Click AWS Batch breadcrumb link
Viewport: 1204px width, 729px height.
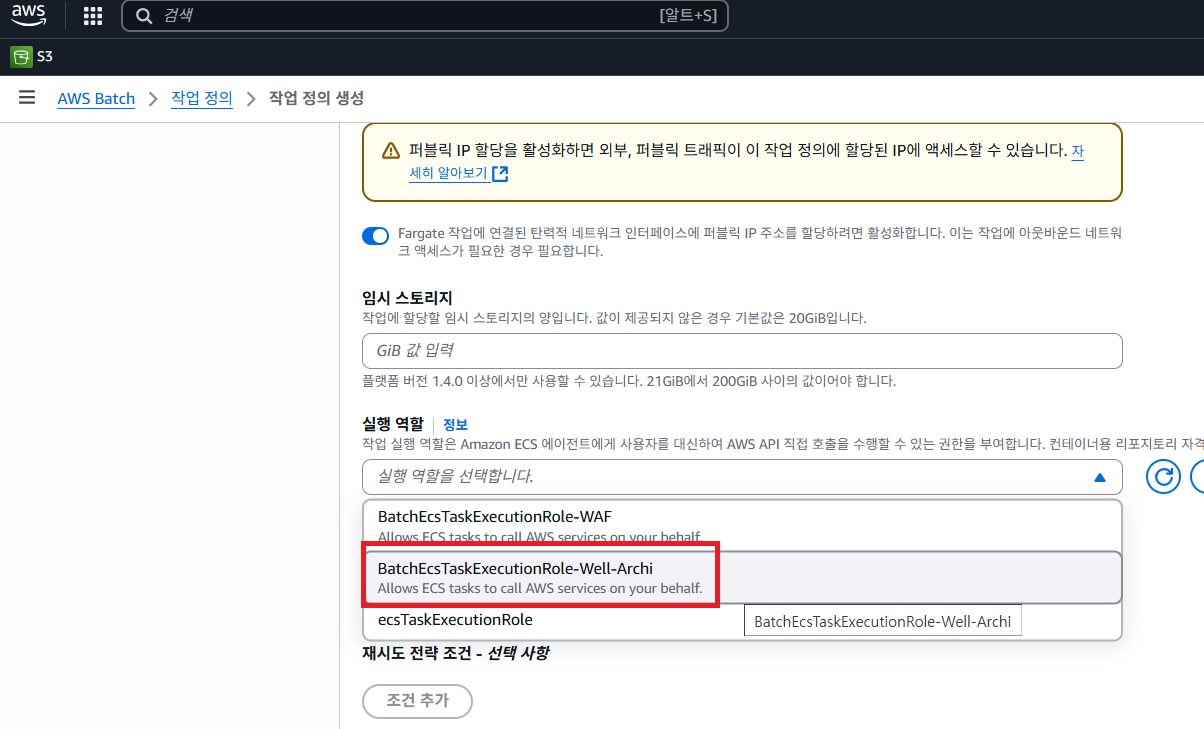(96, 99)
